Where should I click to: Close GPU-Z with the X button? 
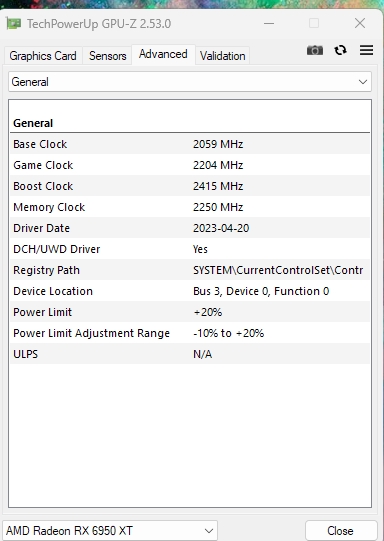coord(360,23)
